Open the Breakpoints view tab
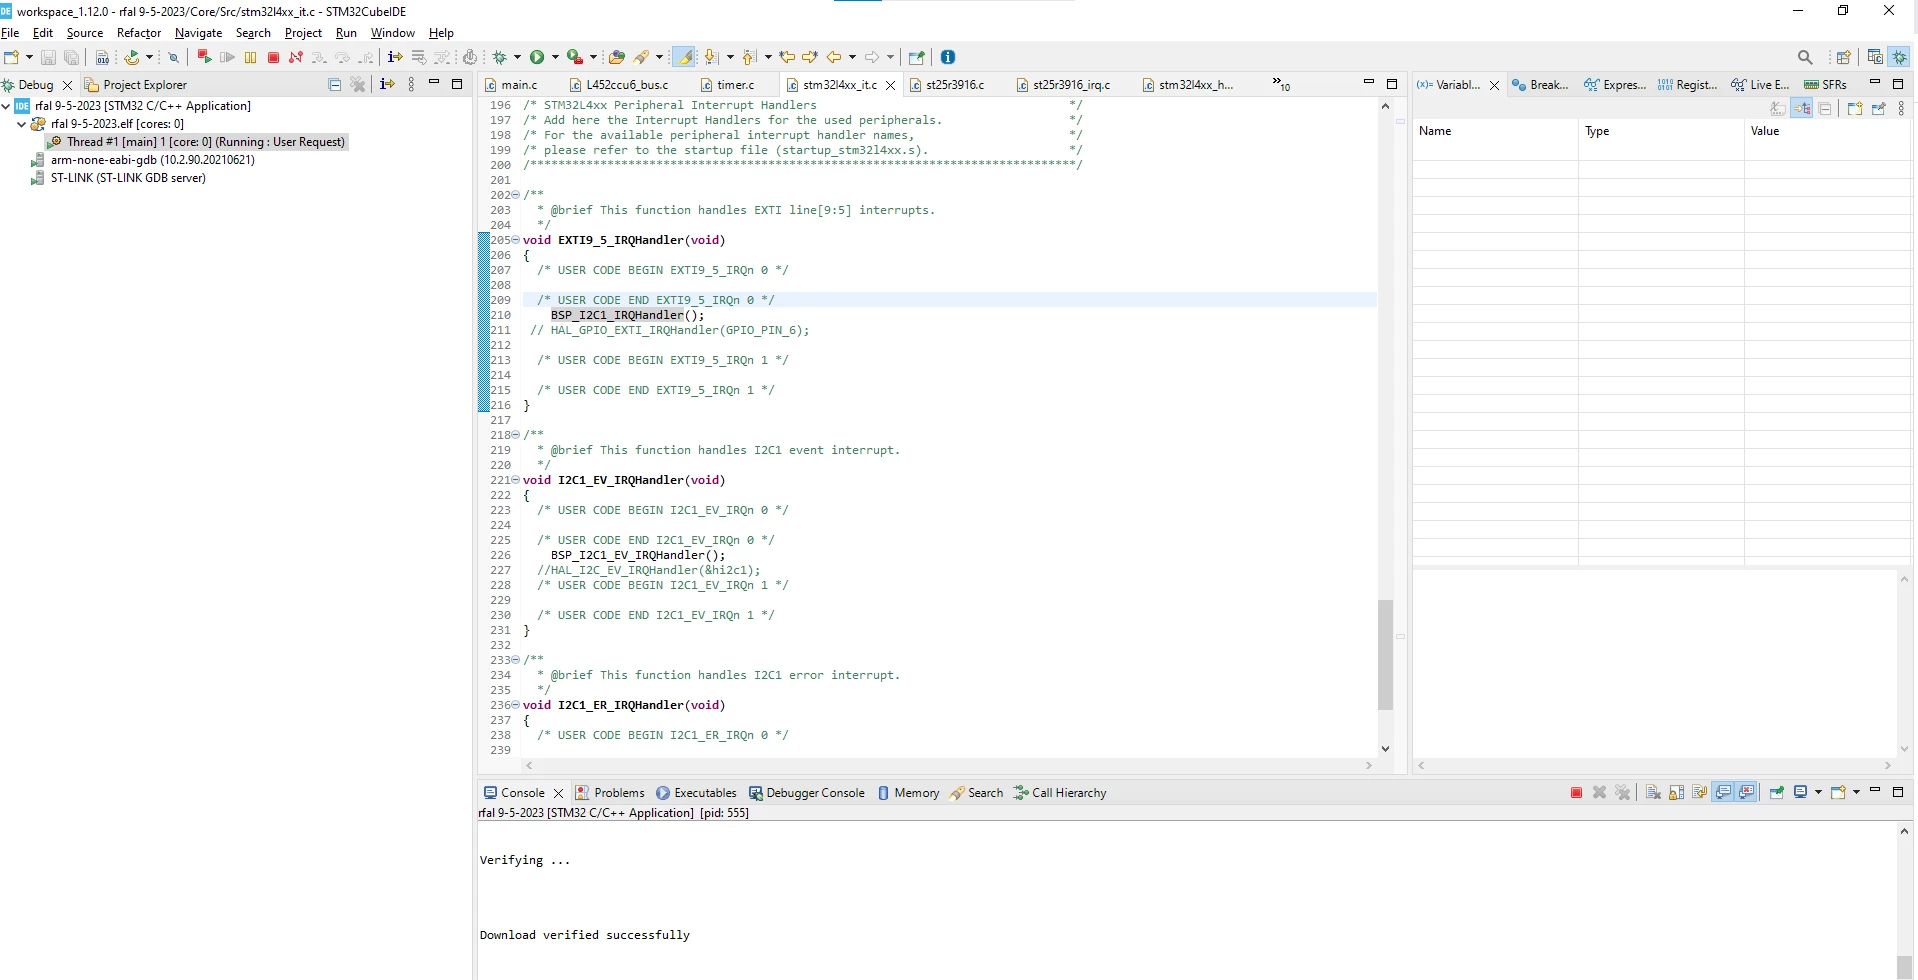 pos(1540,84)
